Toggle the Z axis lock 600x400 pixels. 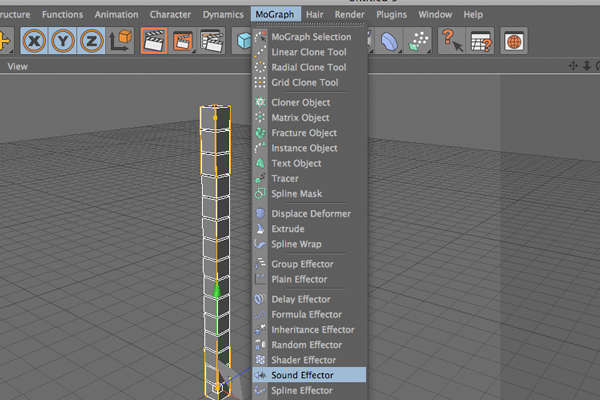point(91,41)
